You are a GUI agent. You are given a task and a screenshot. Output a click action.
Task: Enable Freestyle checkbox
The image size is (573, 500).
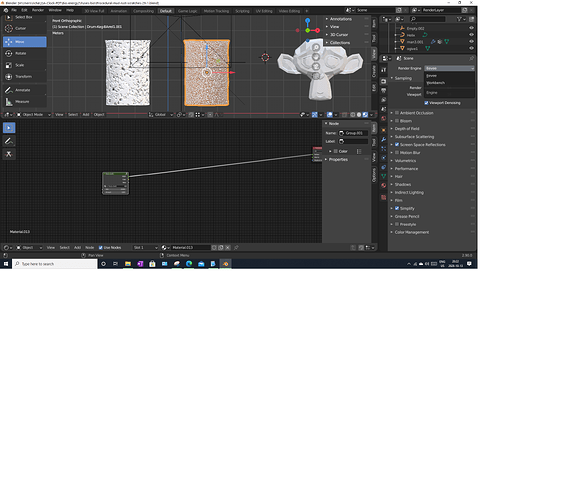(x=397, y=224)
